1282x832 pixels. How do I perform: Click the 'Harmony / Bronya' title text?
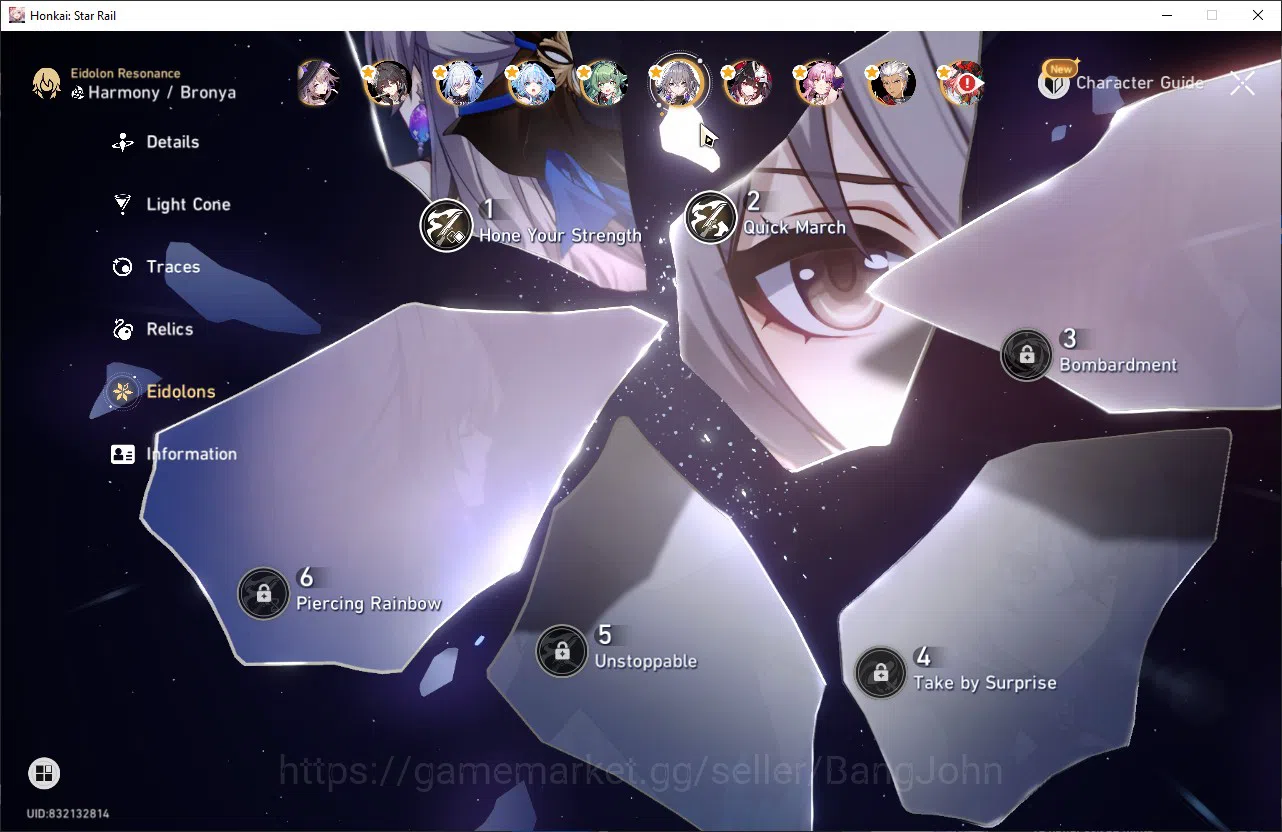tap(162, 93)
